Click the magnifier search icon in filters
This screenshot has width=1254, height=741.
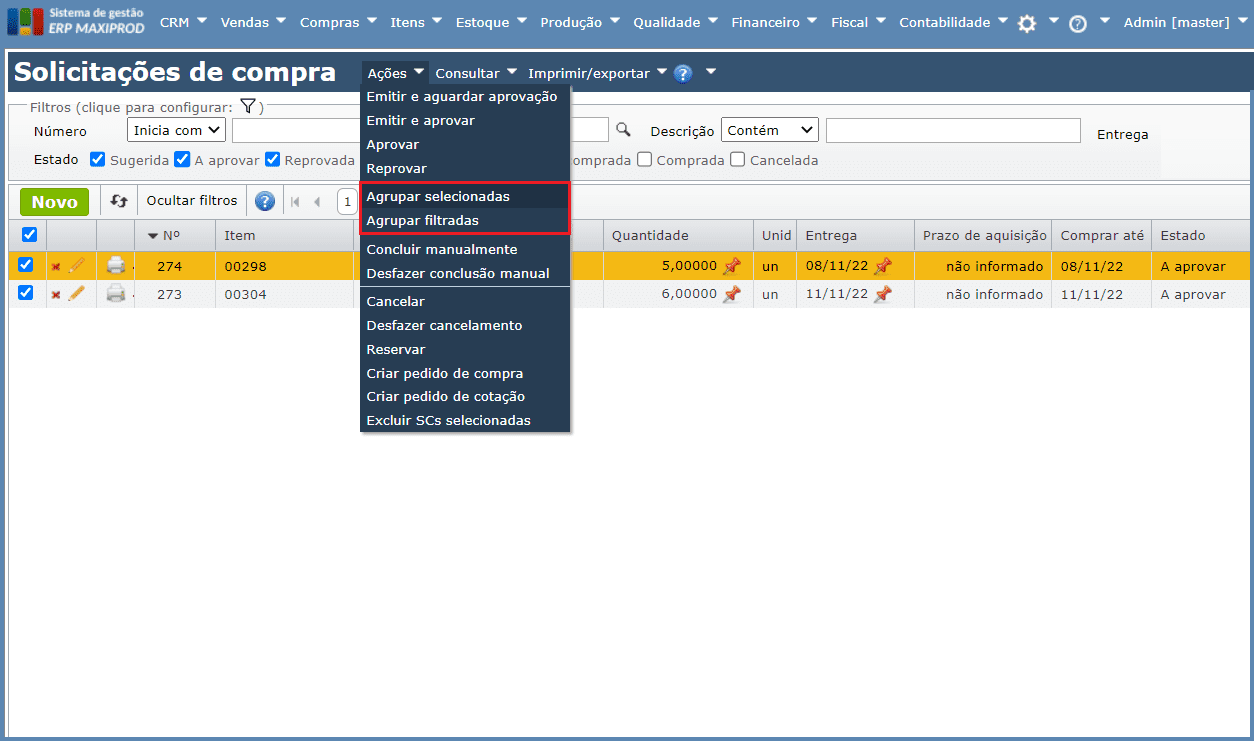click(624, 130)
